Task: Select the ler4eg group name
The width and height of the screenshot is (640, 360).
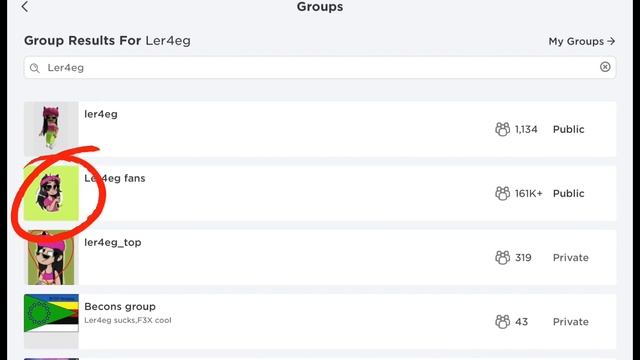Action: (x=101, y=114)
